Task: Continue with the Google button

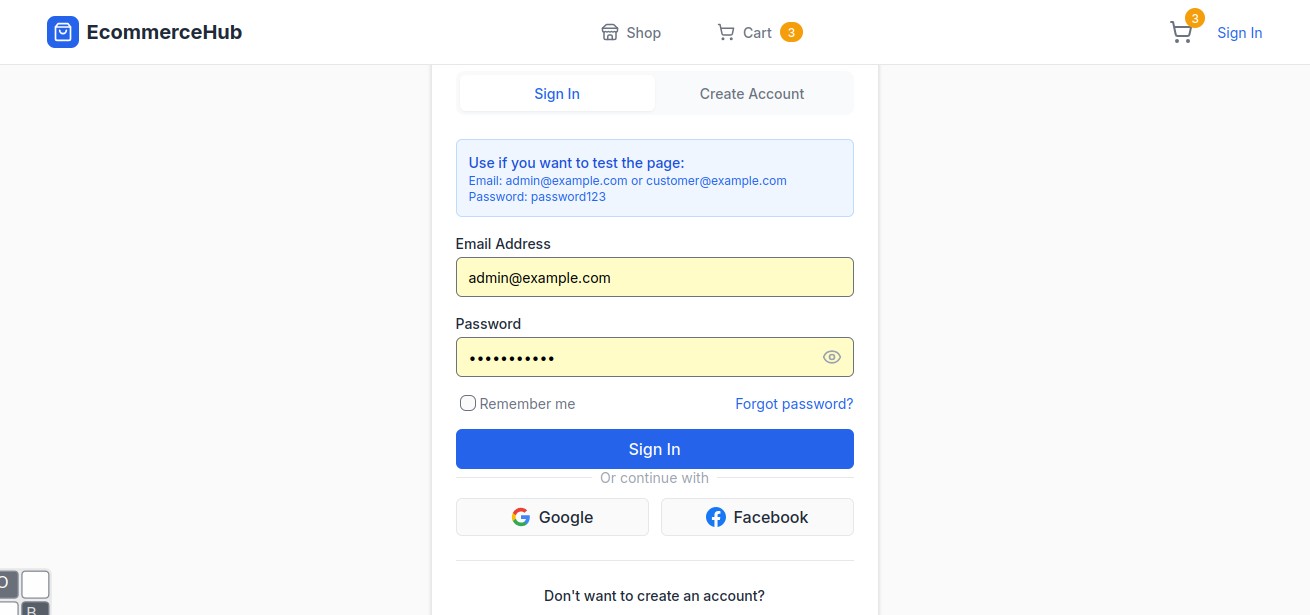Action: (x=552, y=517)
